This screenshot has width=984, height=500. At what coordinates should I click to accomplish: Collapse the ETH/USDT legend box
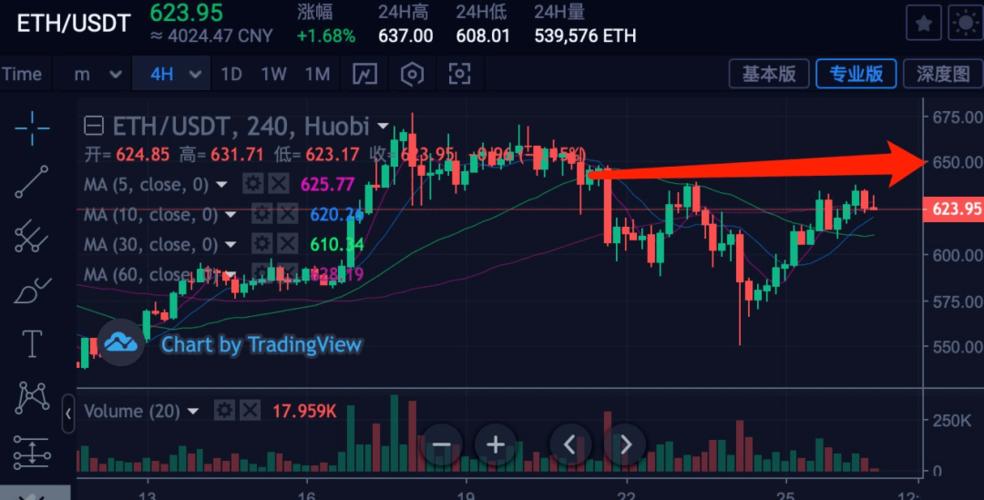[x=93, y=126]
